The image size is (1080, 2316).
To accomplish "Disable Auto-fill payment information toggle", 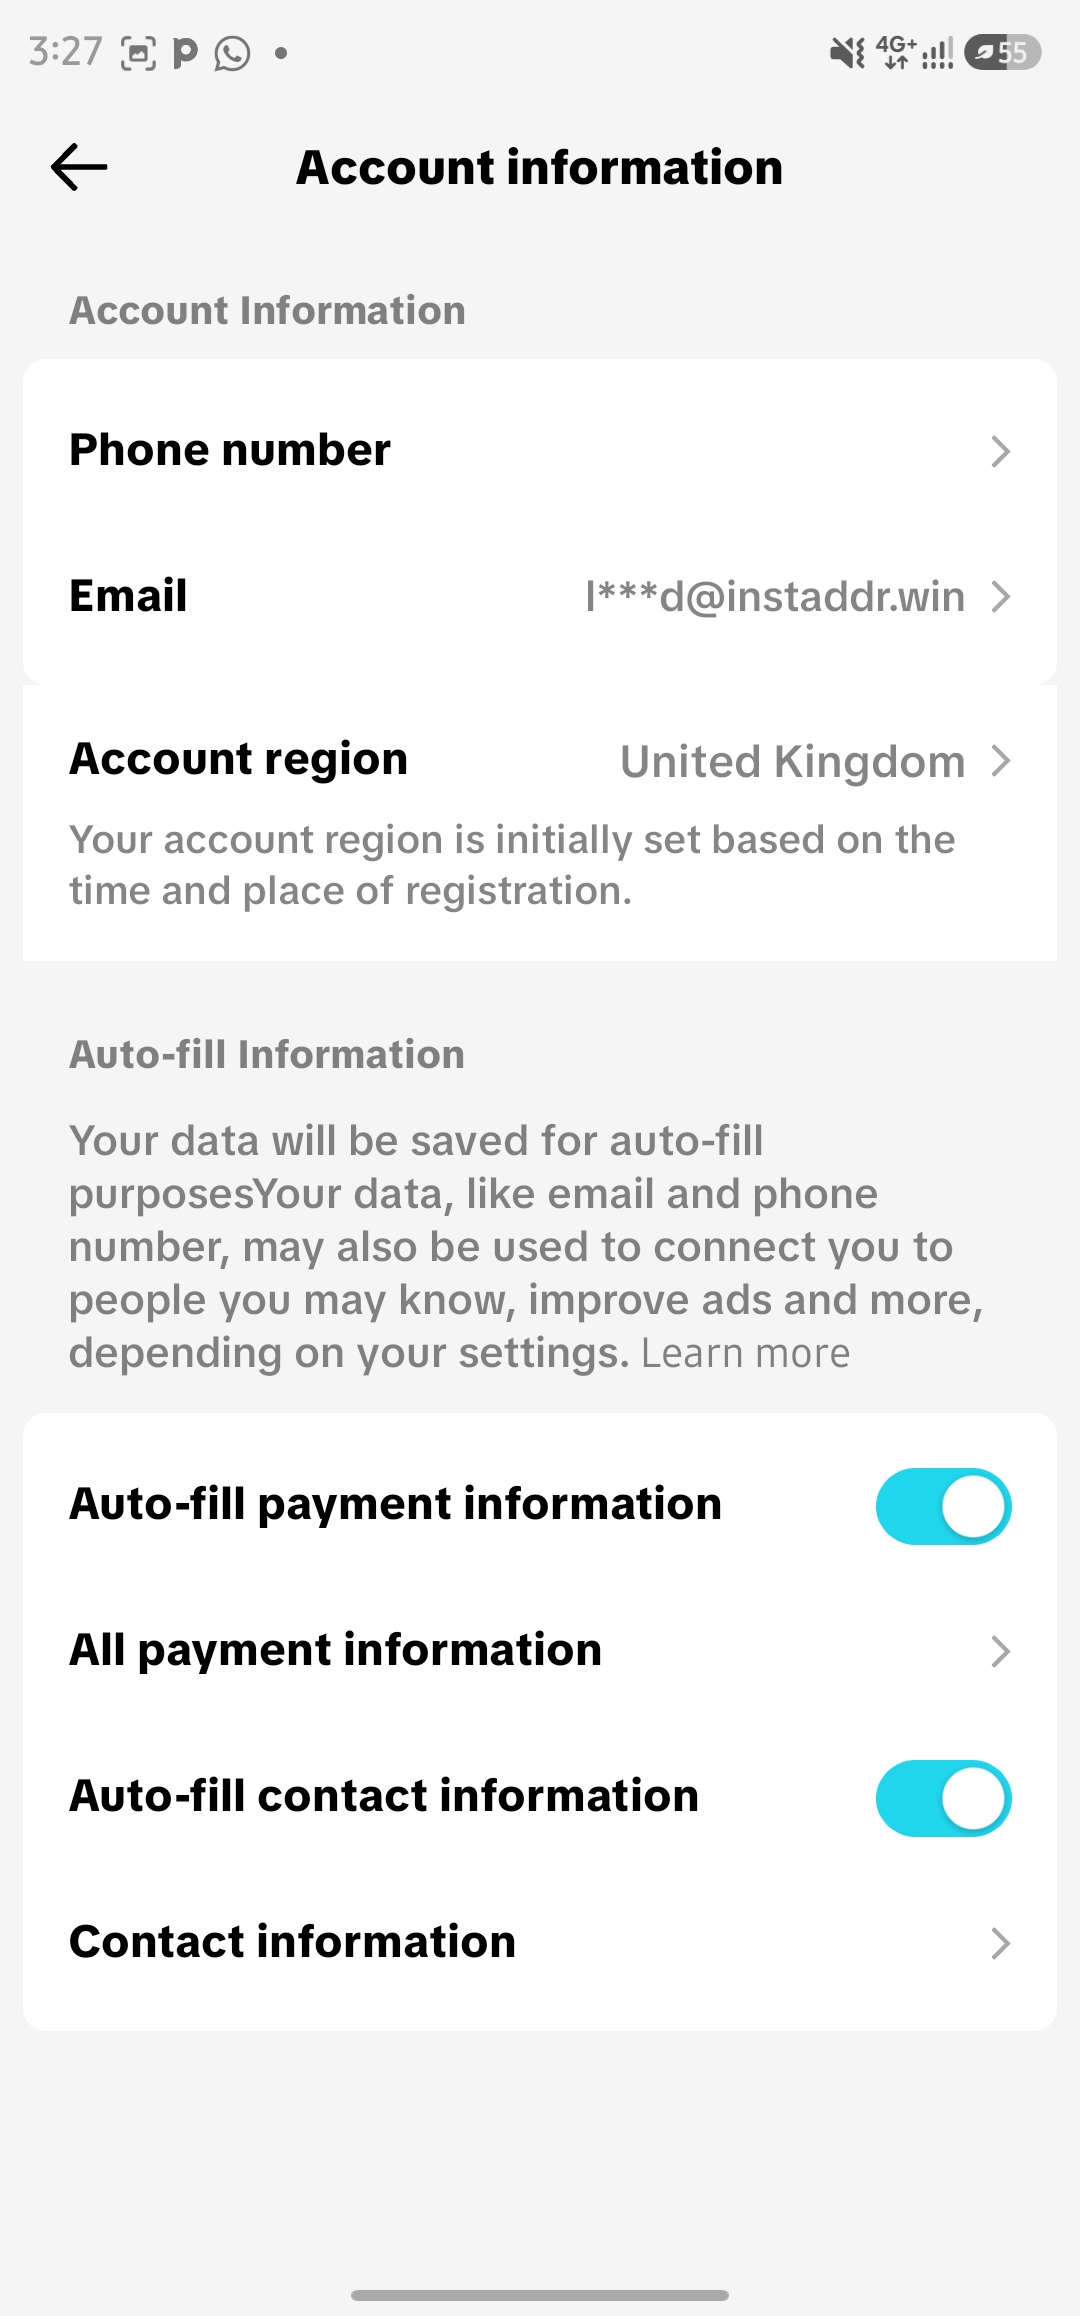I will 944,1506.
